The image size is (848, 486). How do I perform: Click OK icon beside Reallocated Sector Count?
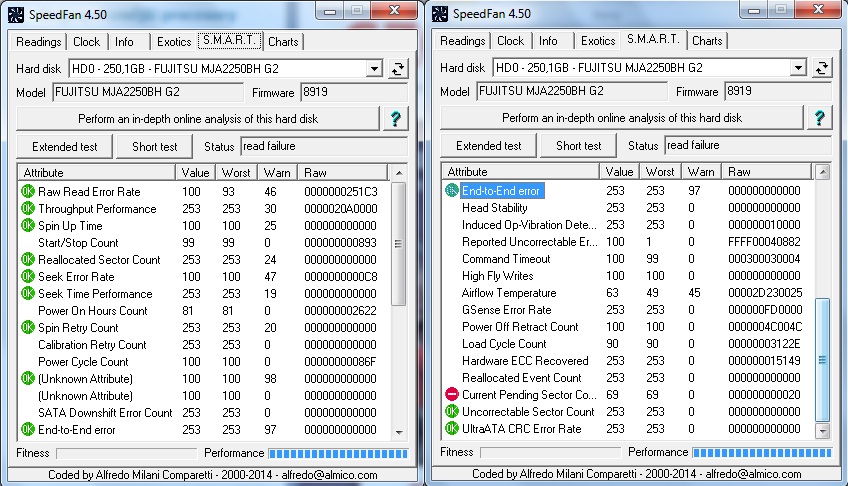tap(28, 259)
